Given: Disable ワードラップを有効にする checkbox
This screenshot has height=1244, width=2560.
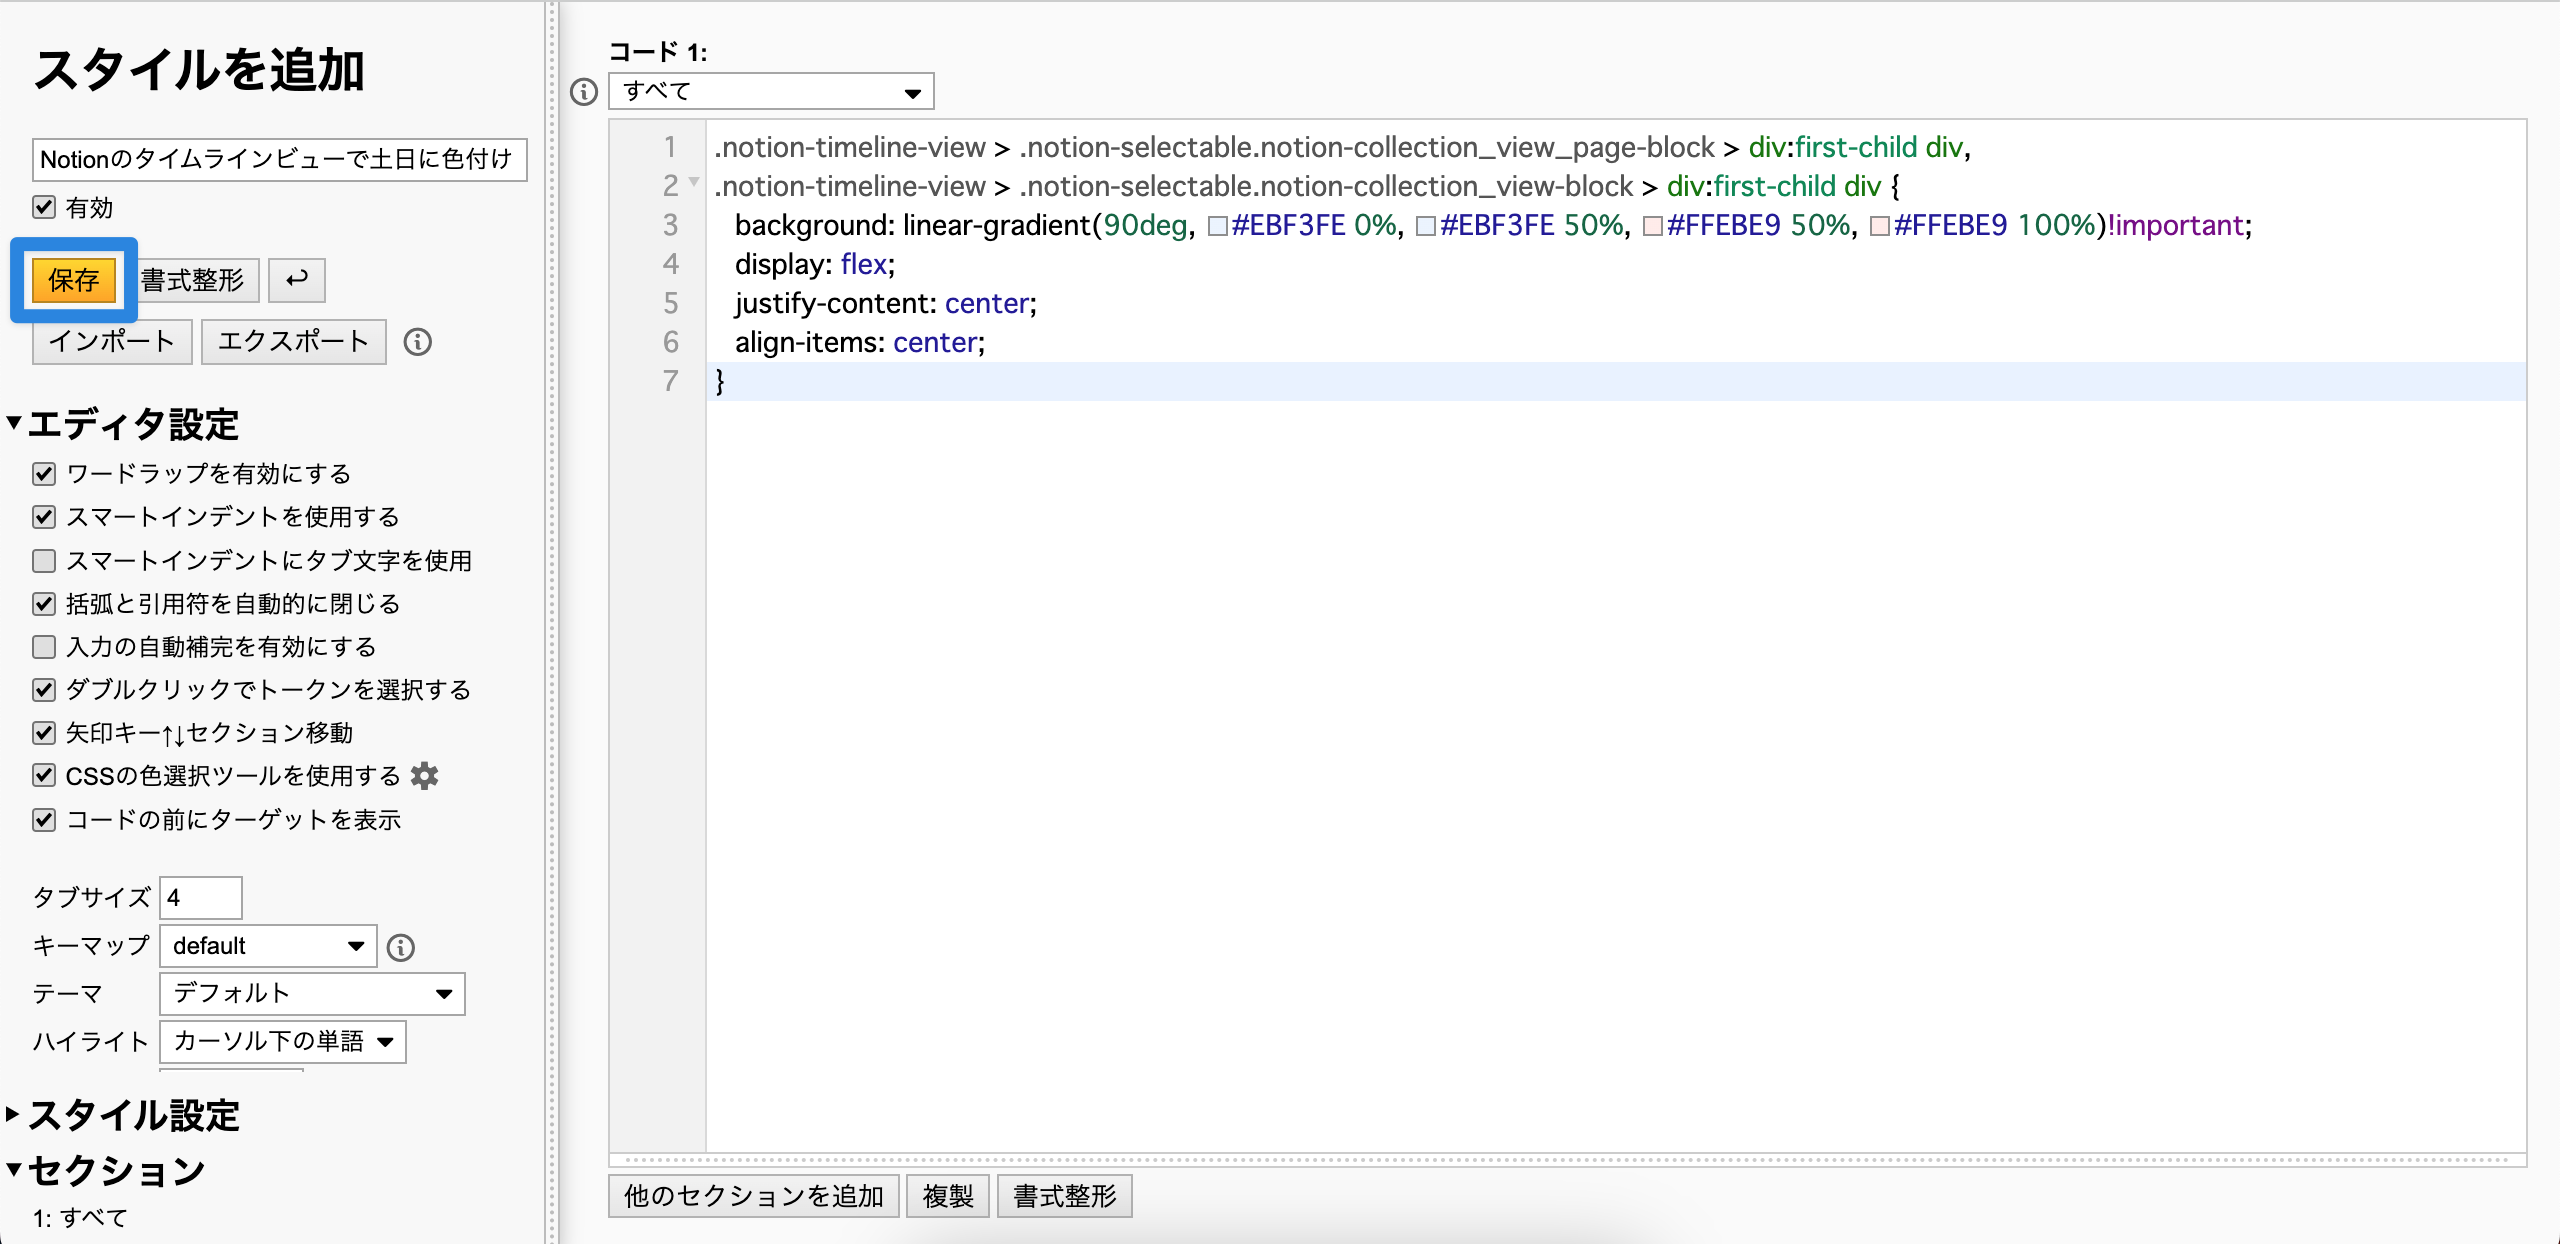Looking at the screenshot, I should click(44, 474).
